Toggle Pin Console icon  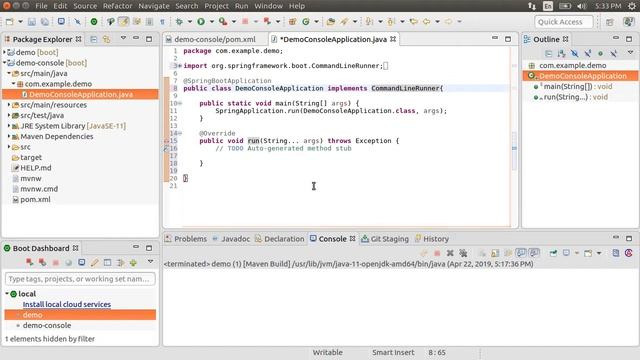point(553,253)
